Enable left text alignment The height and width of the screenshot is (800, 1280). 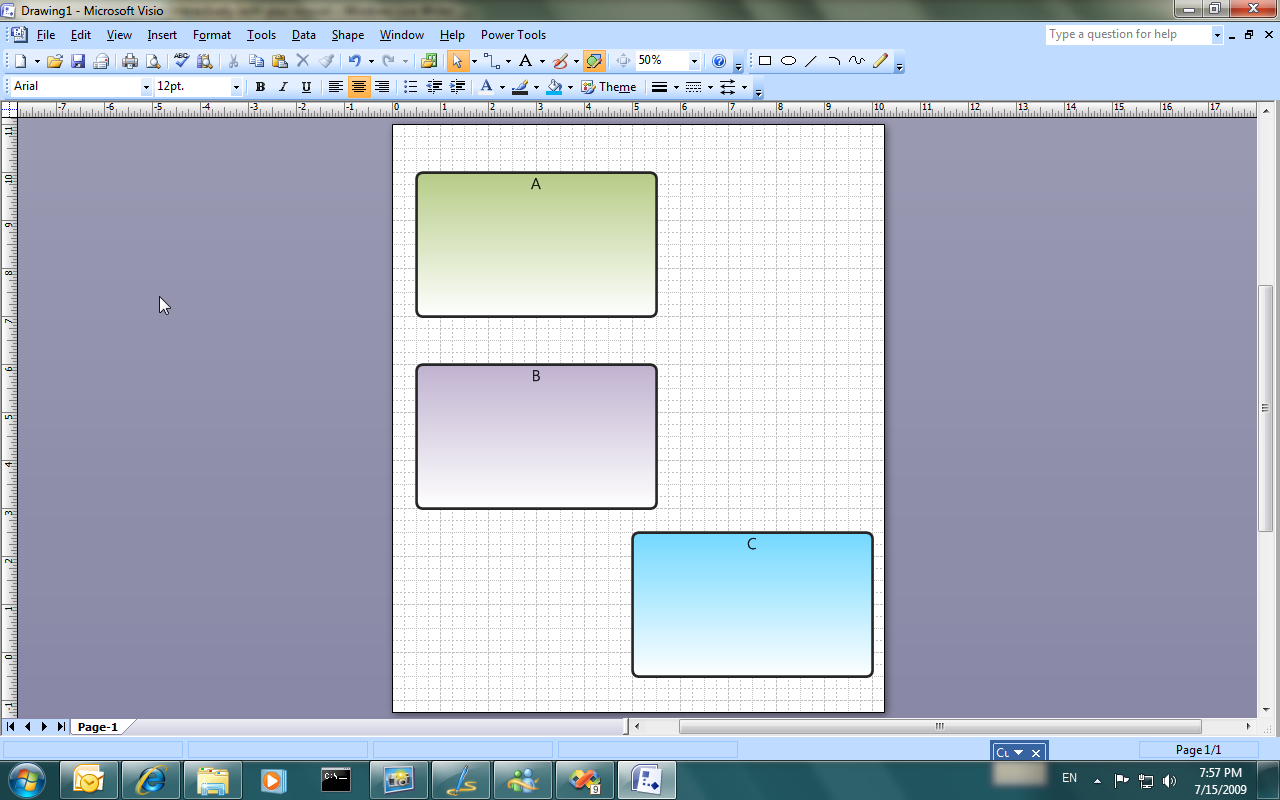click(x=336, y=87)
